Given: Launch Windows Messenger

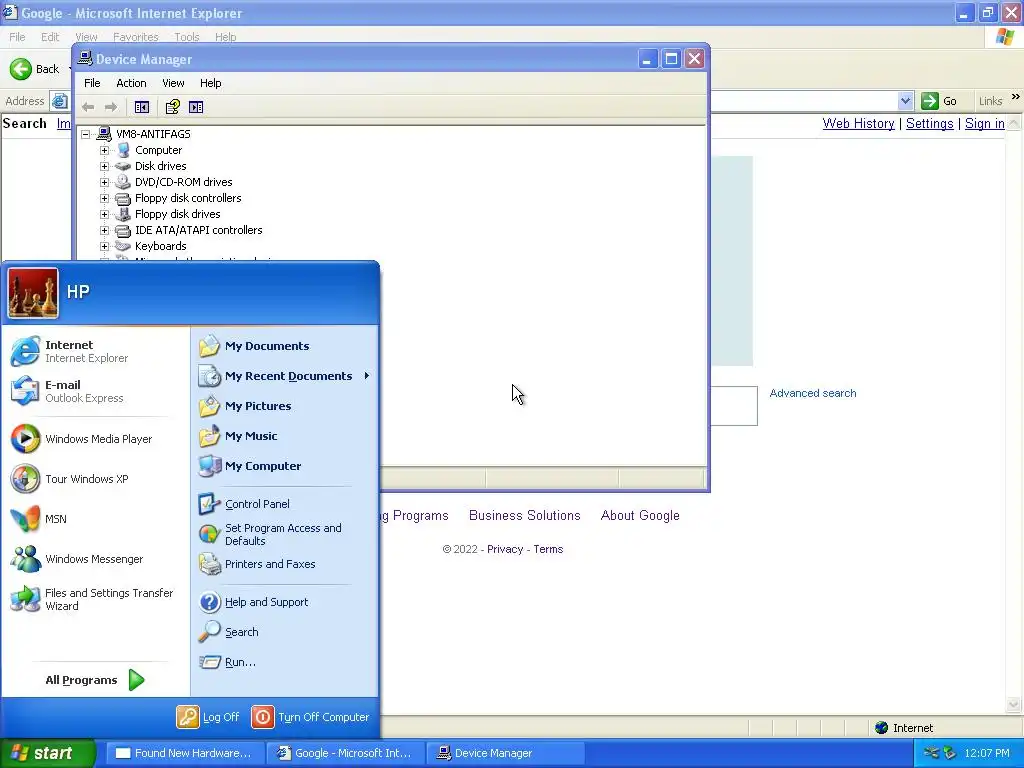Looking at the screenshot, I should click(77, 559).
